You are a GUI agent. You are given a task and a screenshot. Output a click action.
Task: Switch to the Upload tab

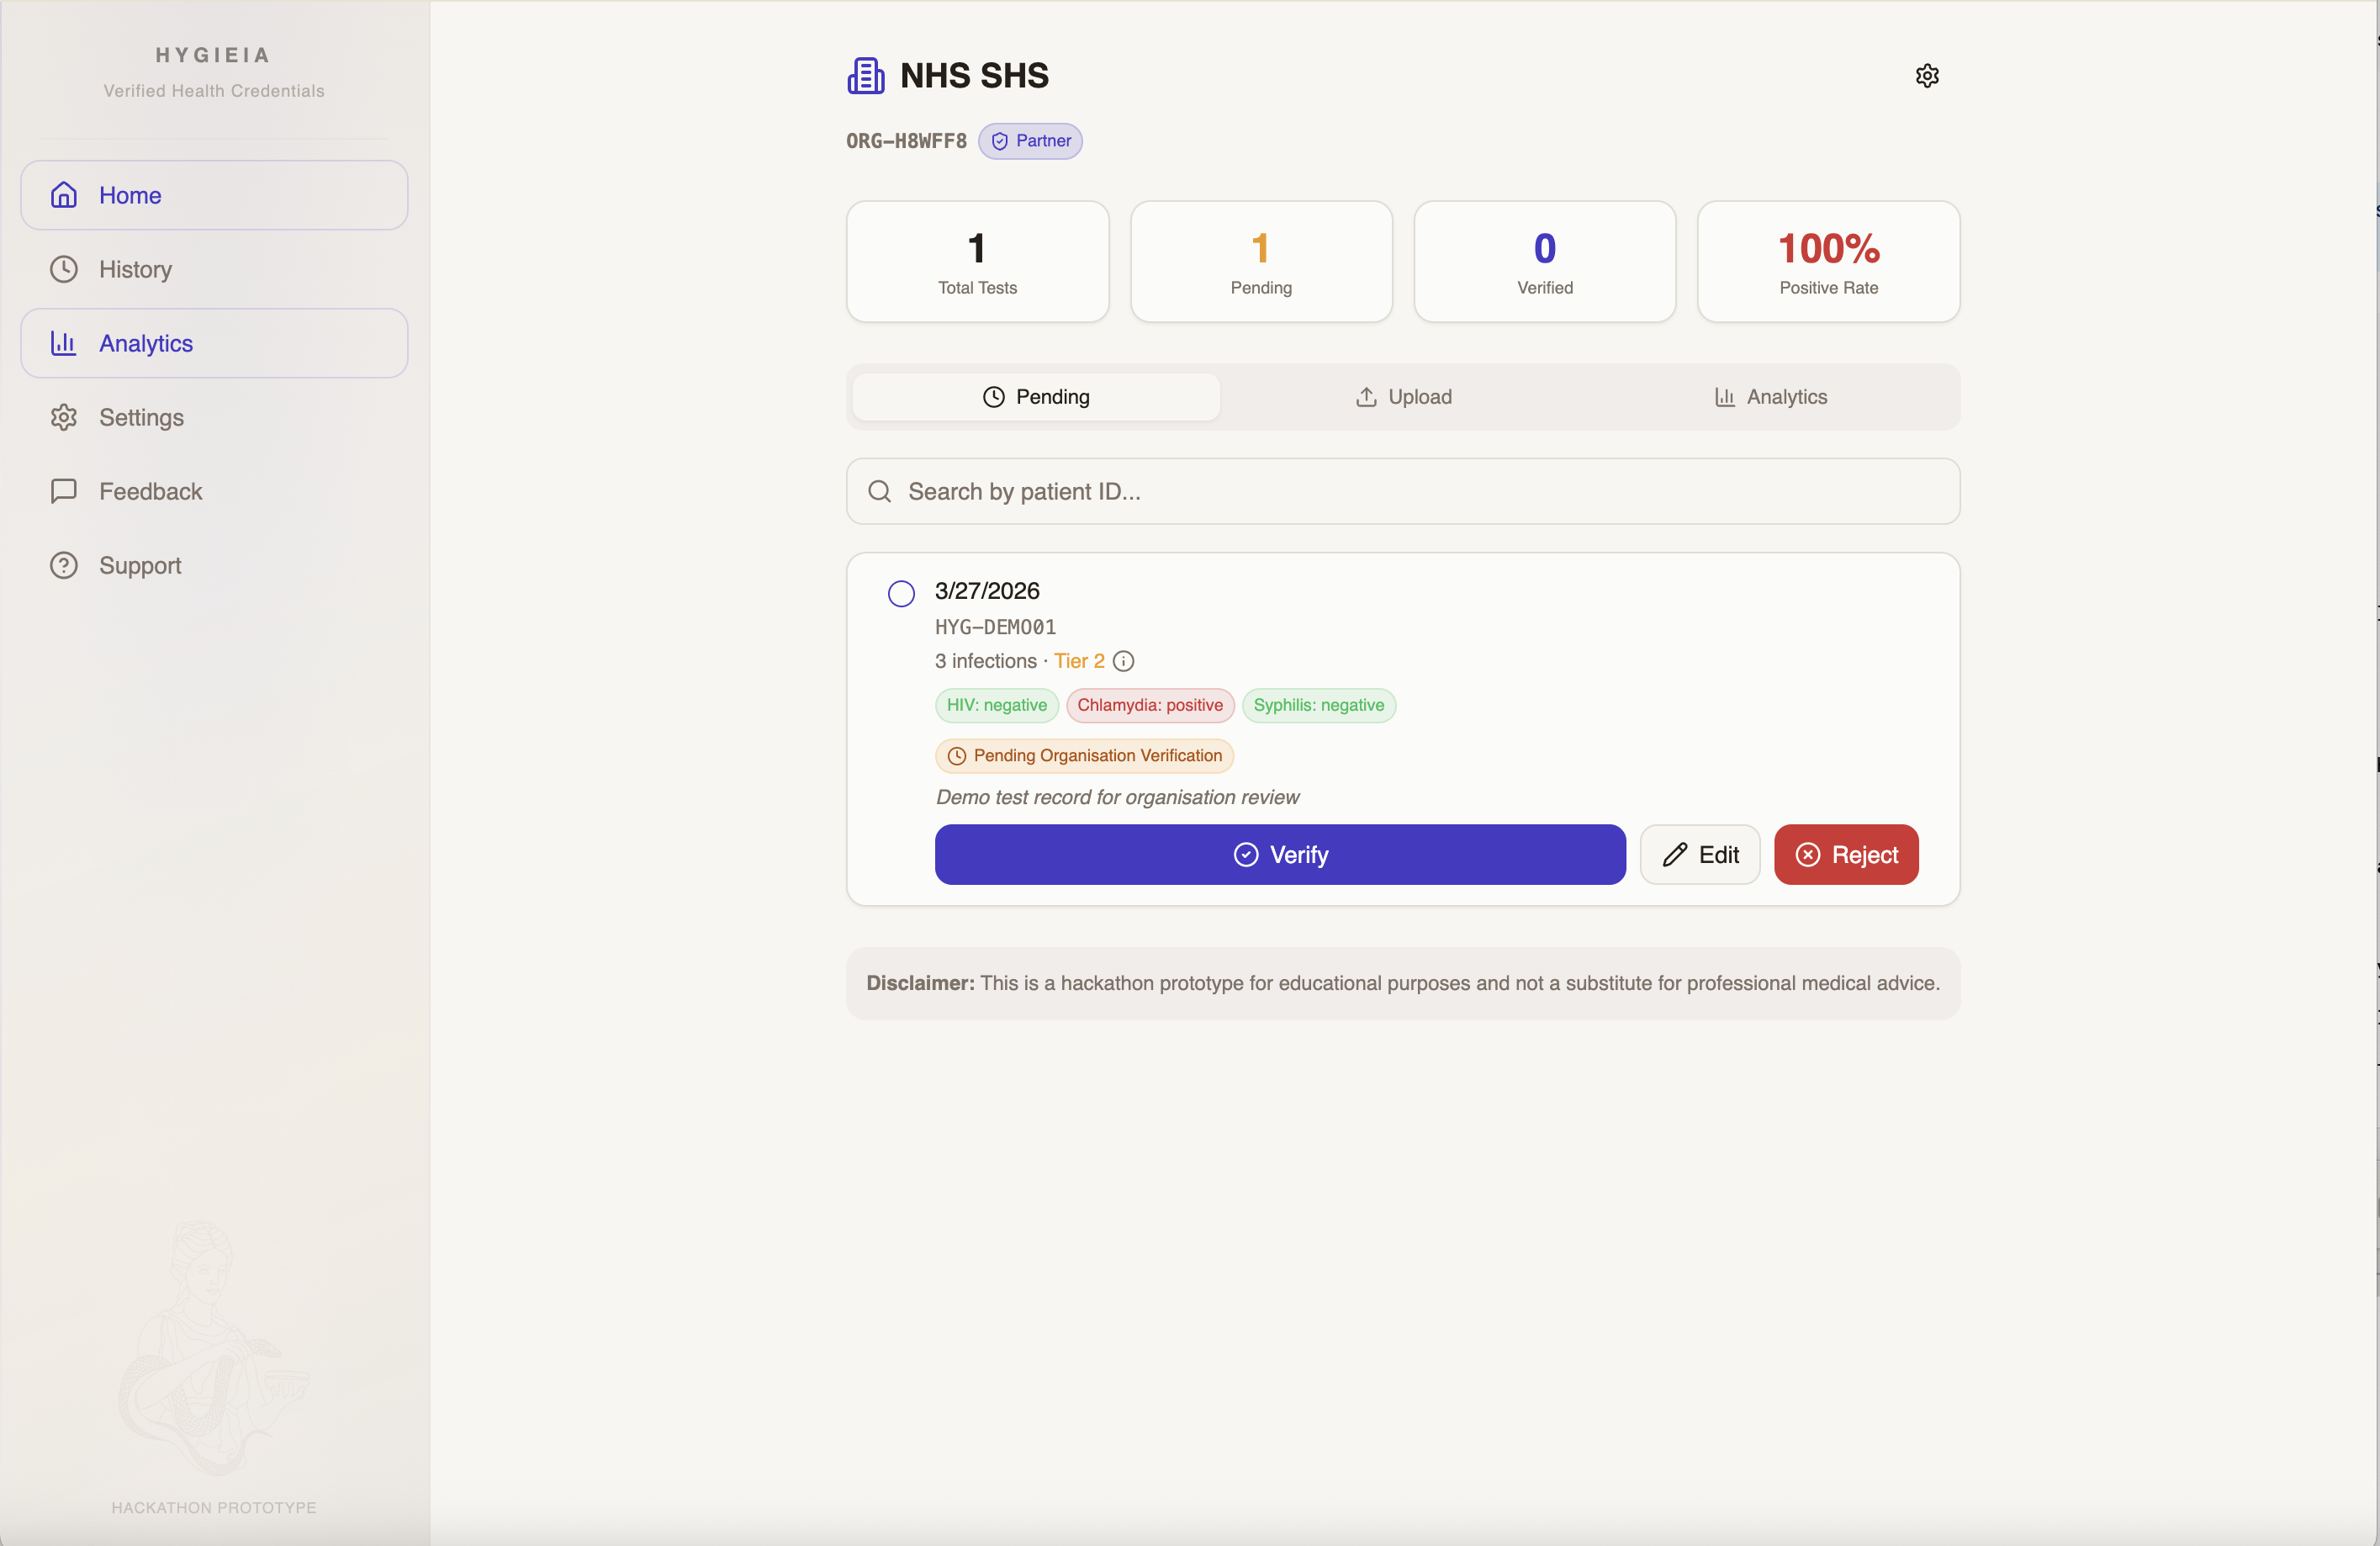pos(1403,397)
